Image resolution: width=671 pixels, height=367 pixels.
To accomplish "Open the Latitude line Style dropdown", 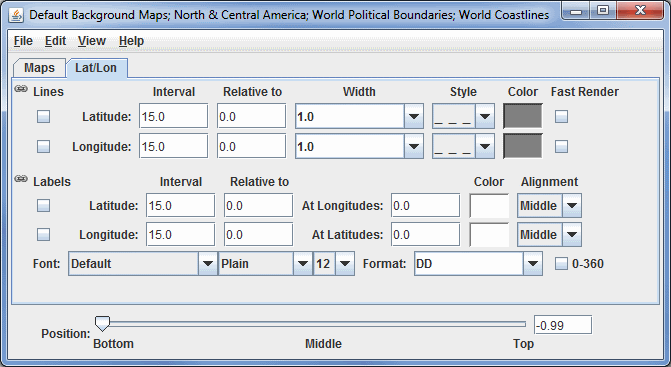I will (x=484, y=116).
